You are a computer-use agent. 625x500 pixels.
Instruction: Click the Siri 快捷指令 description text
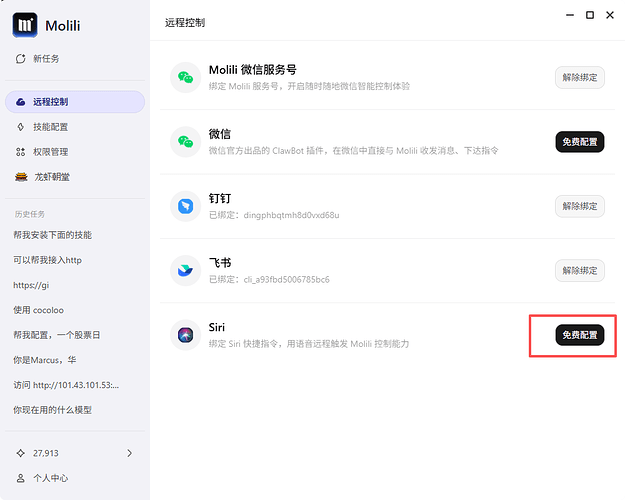(309, 344)
